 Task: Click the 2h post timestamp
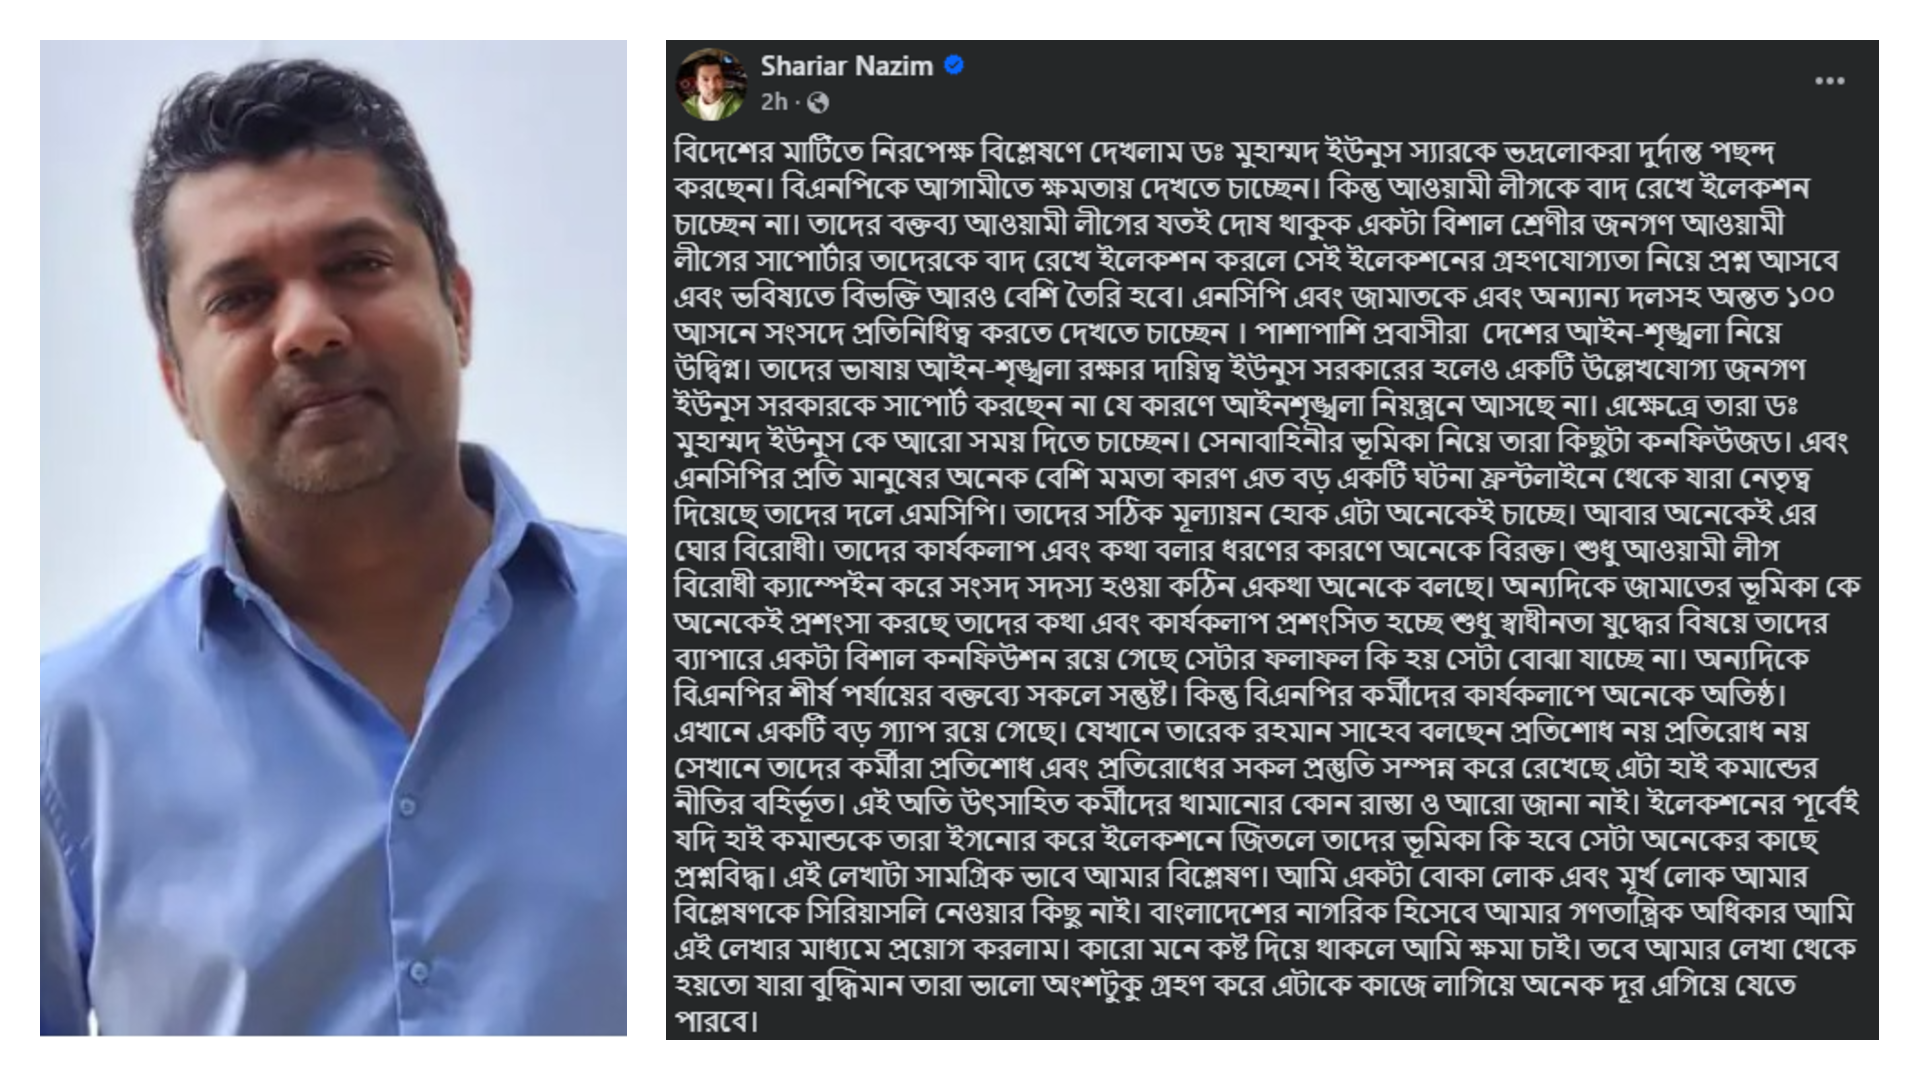pos(773,102)
